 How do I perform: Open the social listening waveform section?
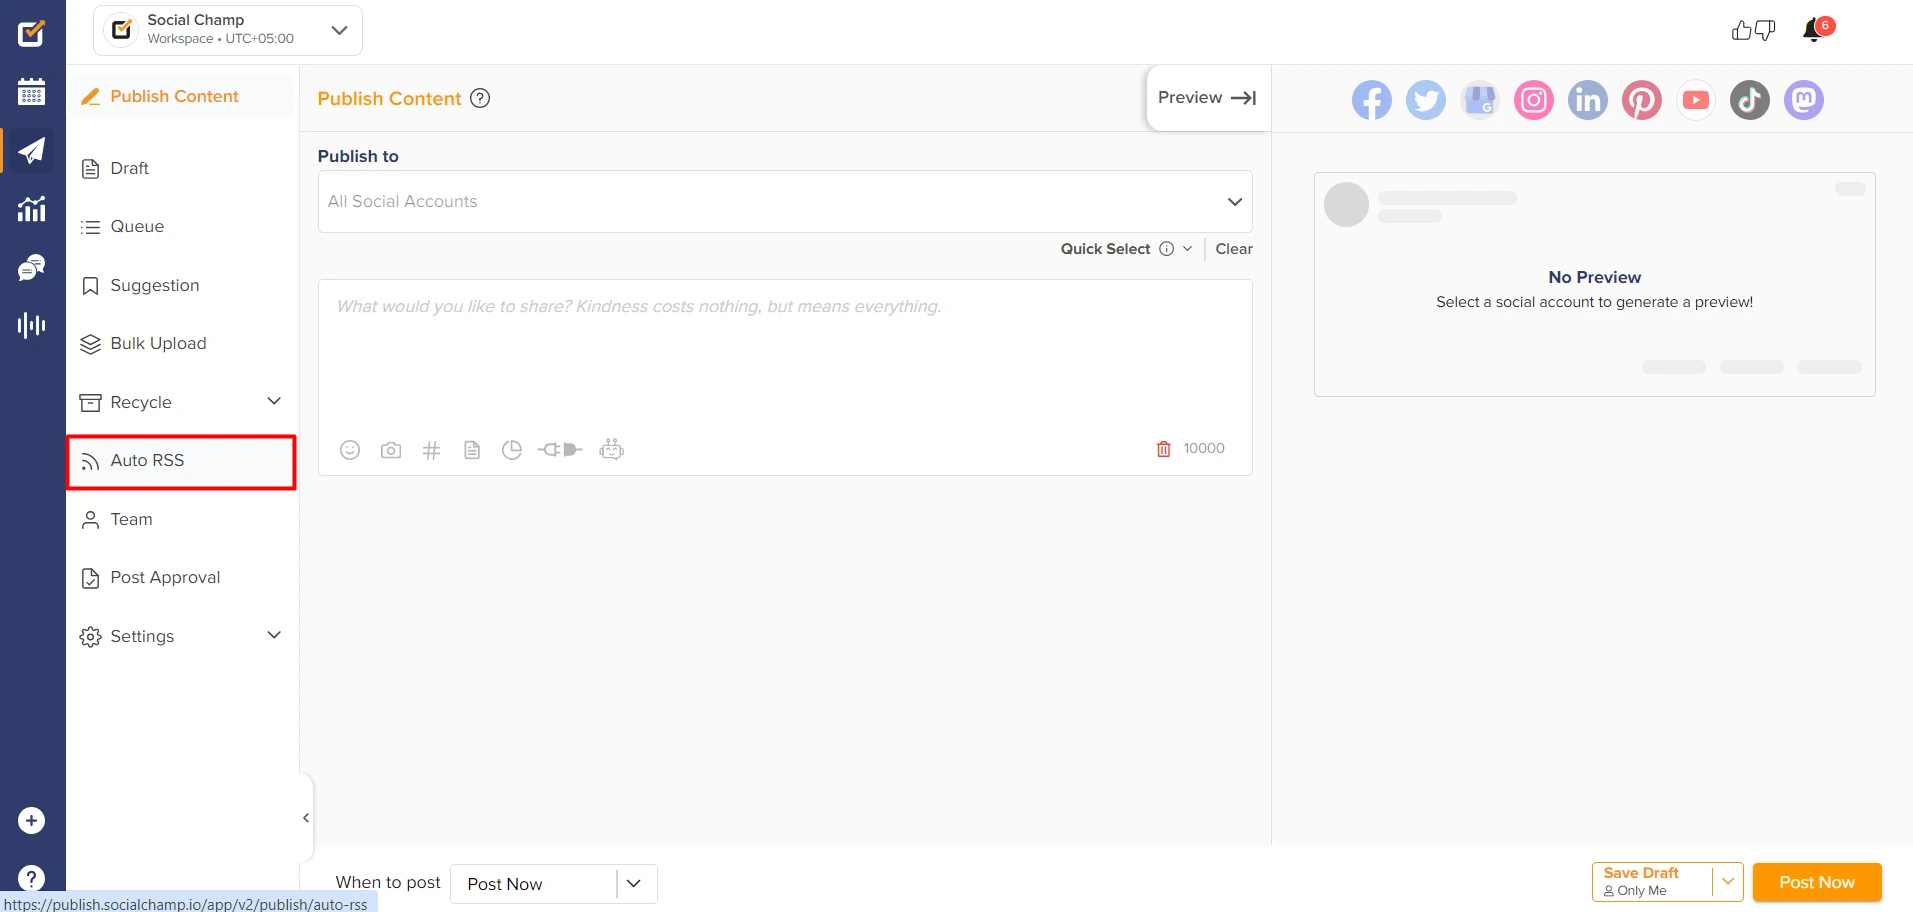click(31, 325)
